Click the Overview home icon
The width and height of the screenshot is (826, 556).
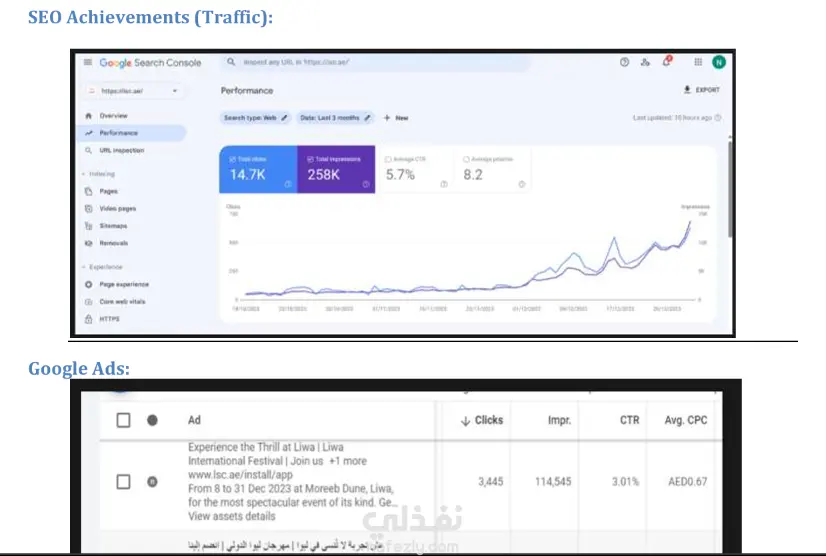[x=88, y=115]
